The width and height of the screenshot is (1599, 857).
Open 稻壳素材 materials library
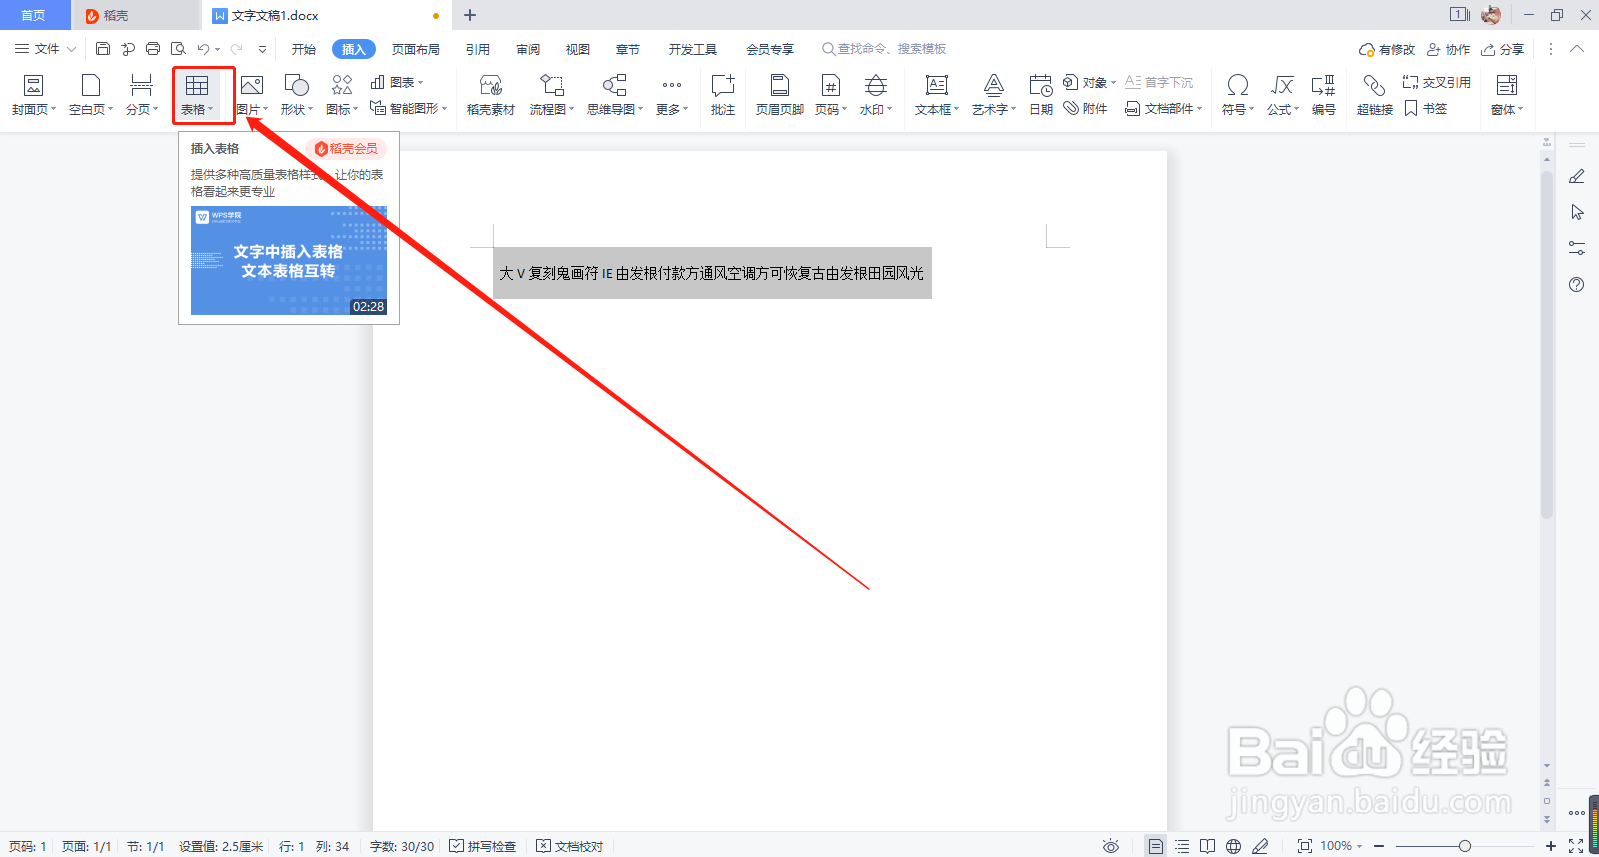pos(491,96)
